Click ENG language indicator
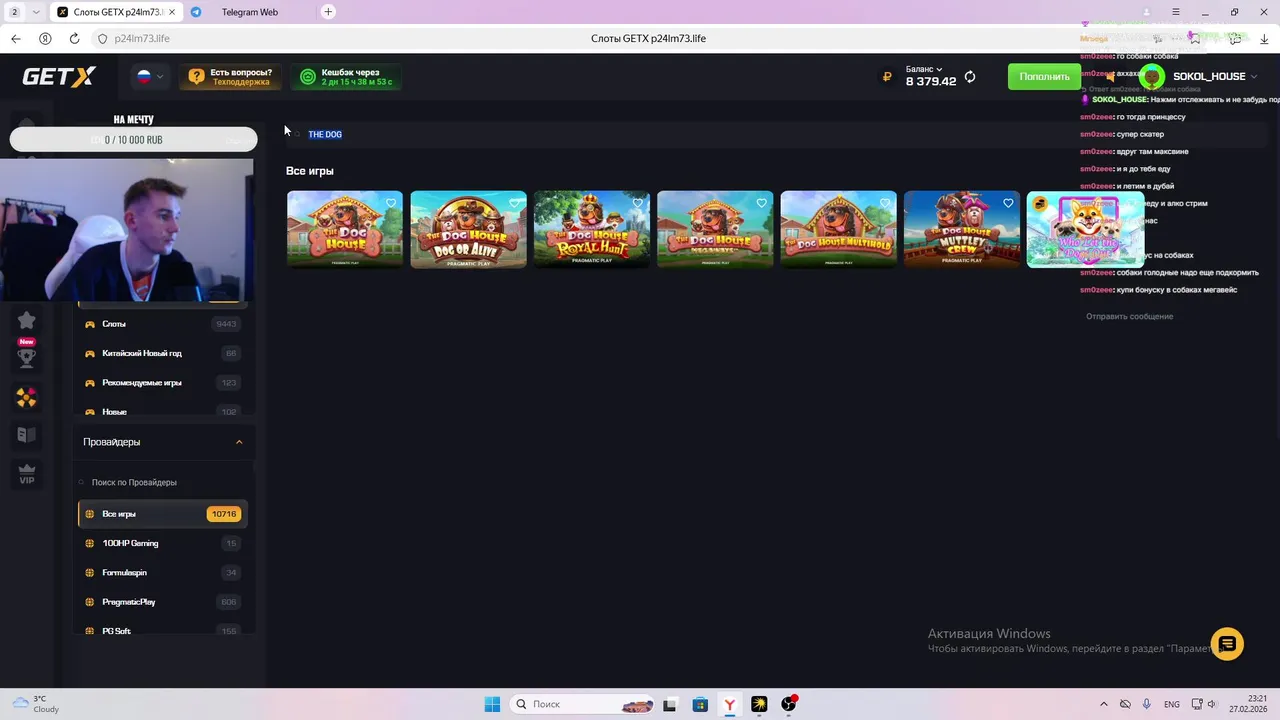 (1171, 704)
